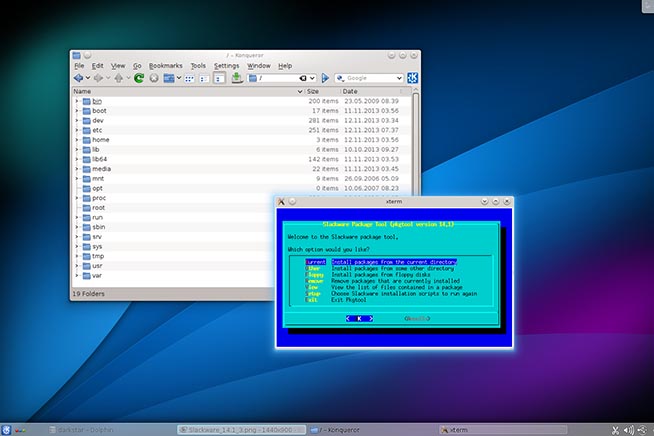This screenshot has width=654, height=436.
Task: Open the Up button's dropdown arrow
Action: (x=128, y=78)
